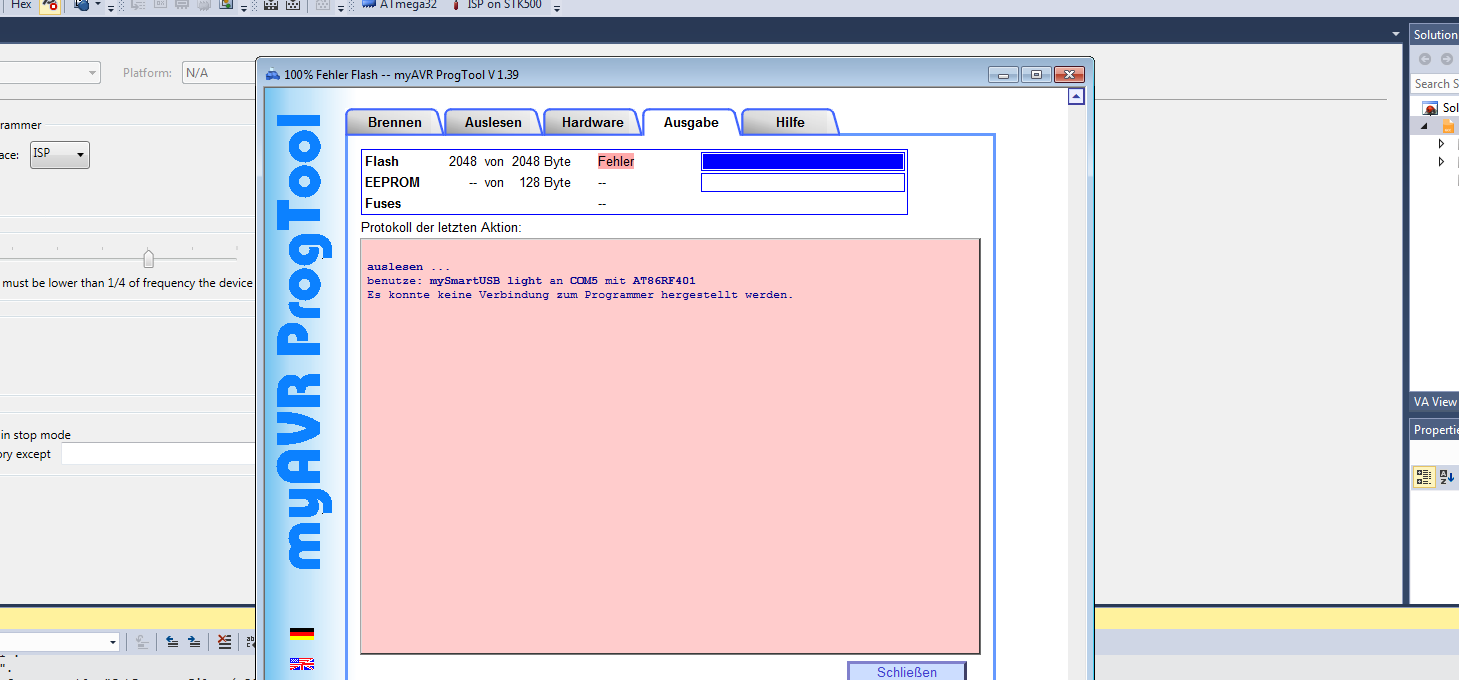Click the first black chip icon in toolbar
1459x680 pixels.
[271, 5]
